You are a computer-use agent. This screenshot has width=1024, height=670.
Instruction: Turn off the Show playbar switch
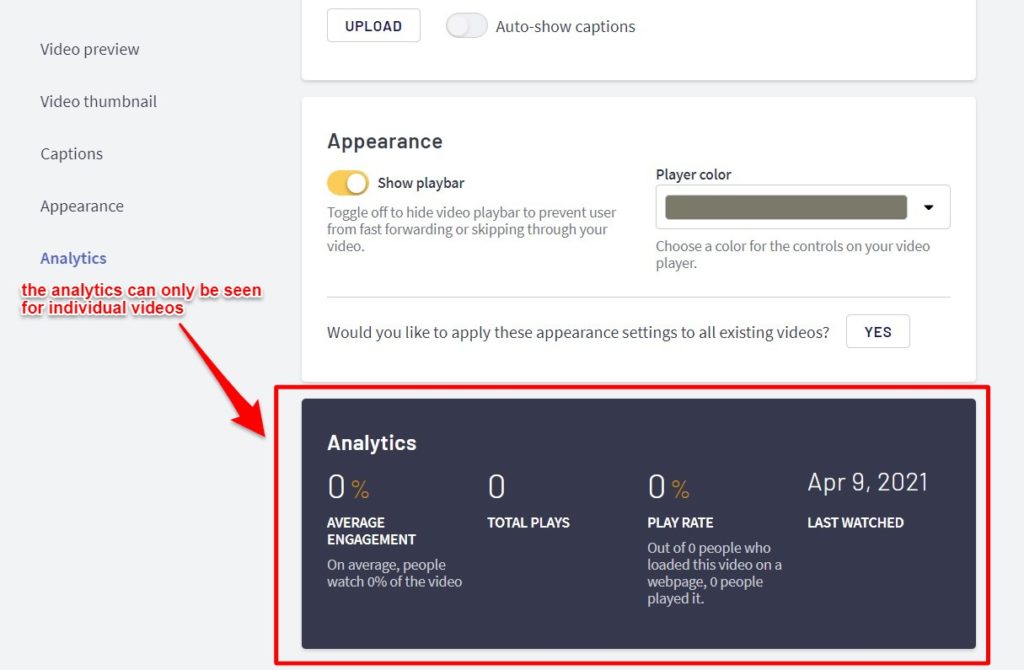point(348,183)
